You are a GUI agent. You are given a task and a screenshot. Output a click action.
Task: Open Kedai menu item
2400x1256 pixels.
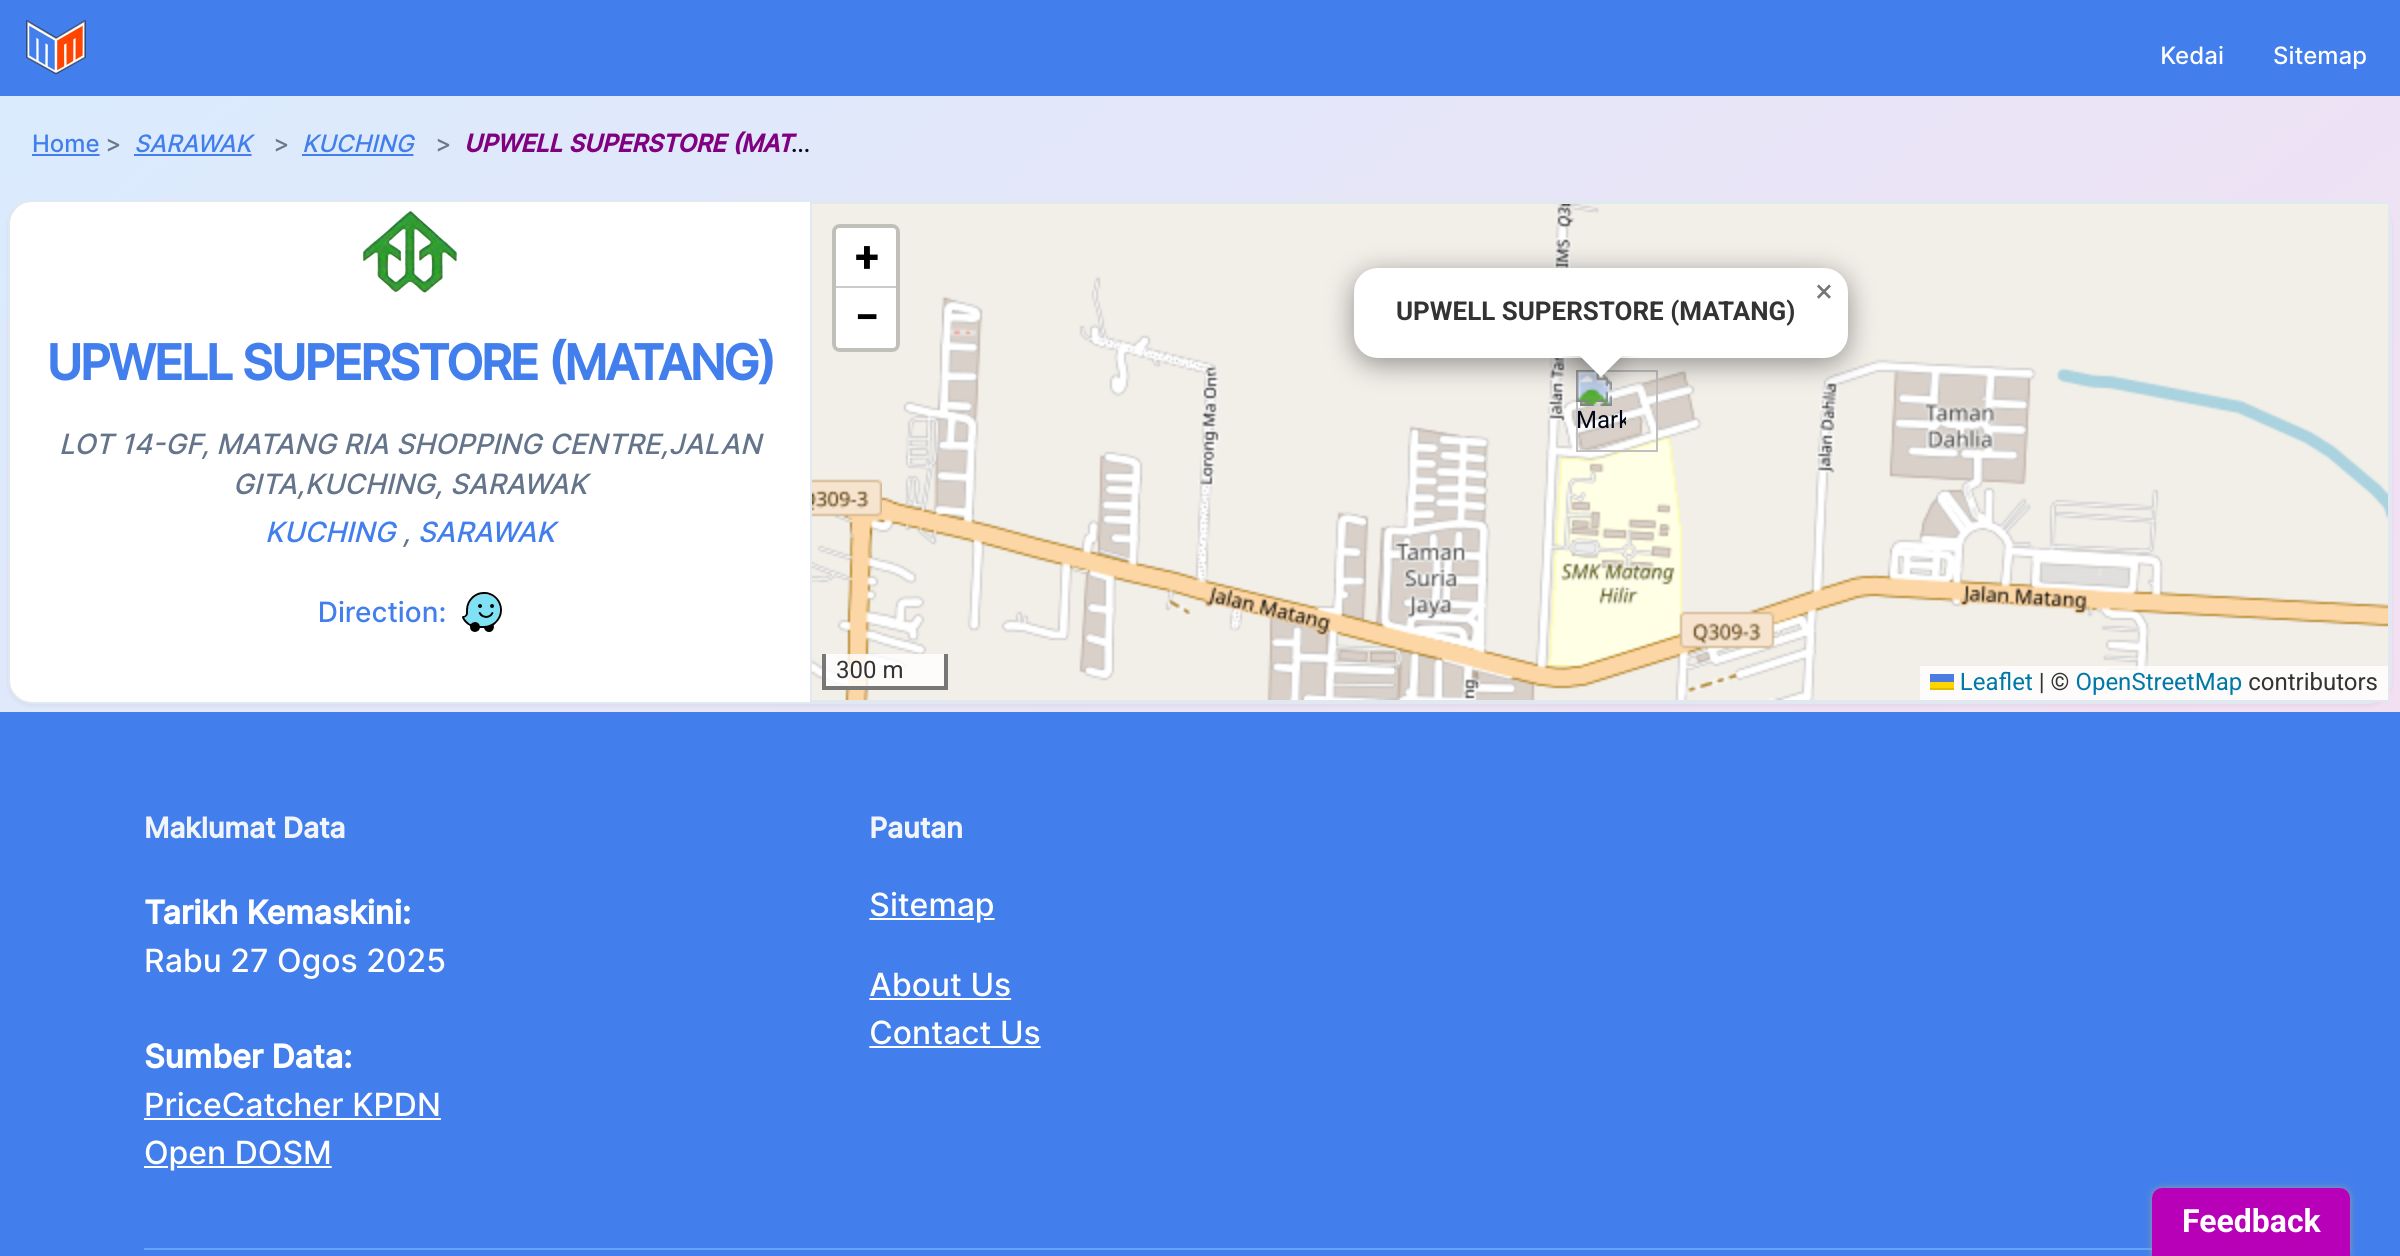[x=2191, y=56]
